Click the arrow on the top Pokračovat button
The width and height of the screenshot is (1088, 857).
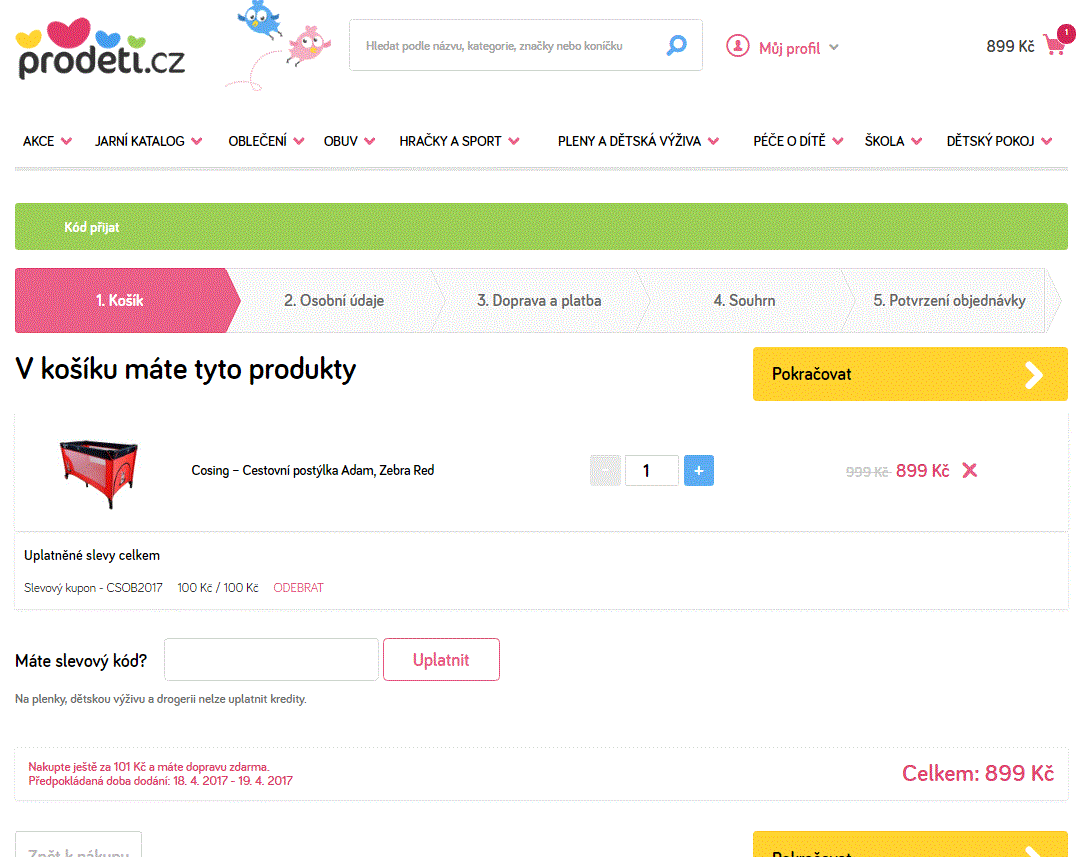[1034, 375]
